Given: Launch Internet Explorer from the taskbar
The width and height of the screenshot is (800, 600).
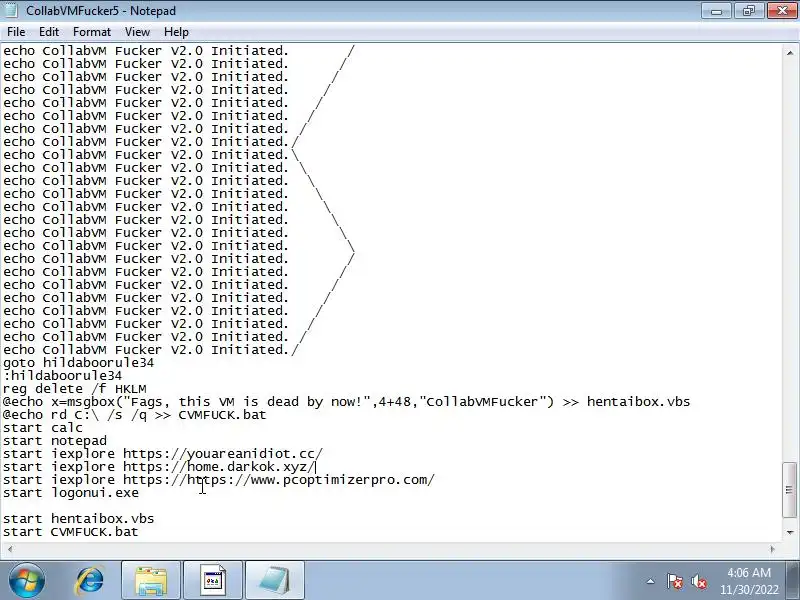Looking at the screenshot, I should pyautogui.click(x=89, y=581).
